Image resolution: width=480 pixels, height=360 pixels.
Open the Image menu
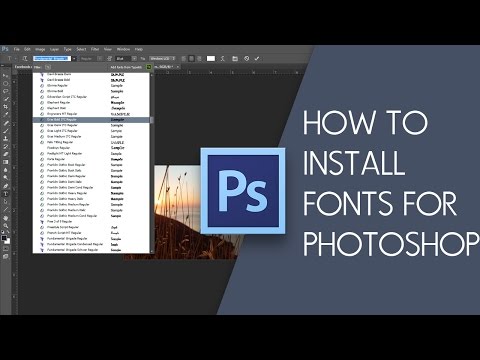click(x=40, y=49)
